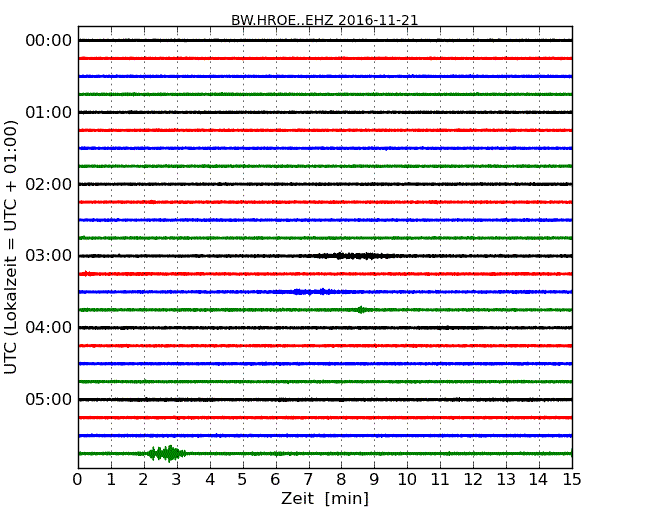Screen dimensions: 650x520
Task: Select the 00:00 time label
Action: (49, 41)
